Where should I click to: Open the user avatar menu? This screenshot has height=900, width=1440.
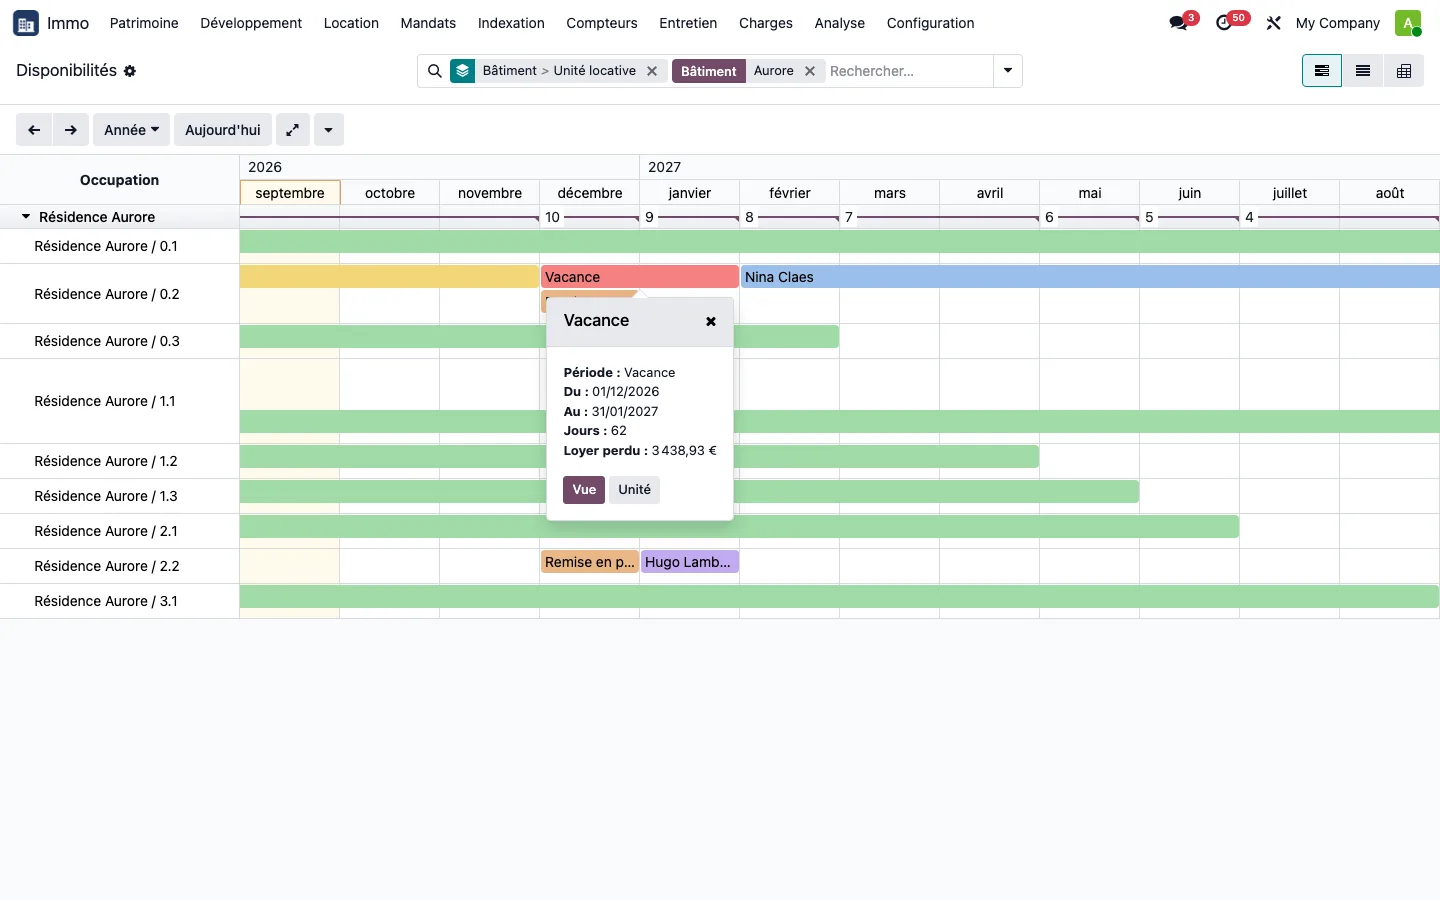tap(1408, 23)
